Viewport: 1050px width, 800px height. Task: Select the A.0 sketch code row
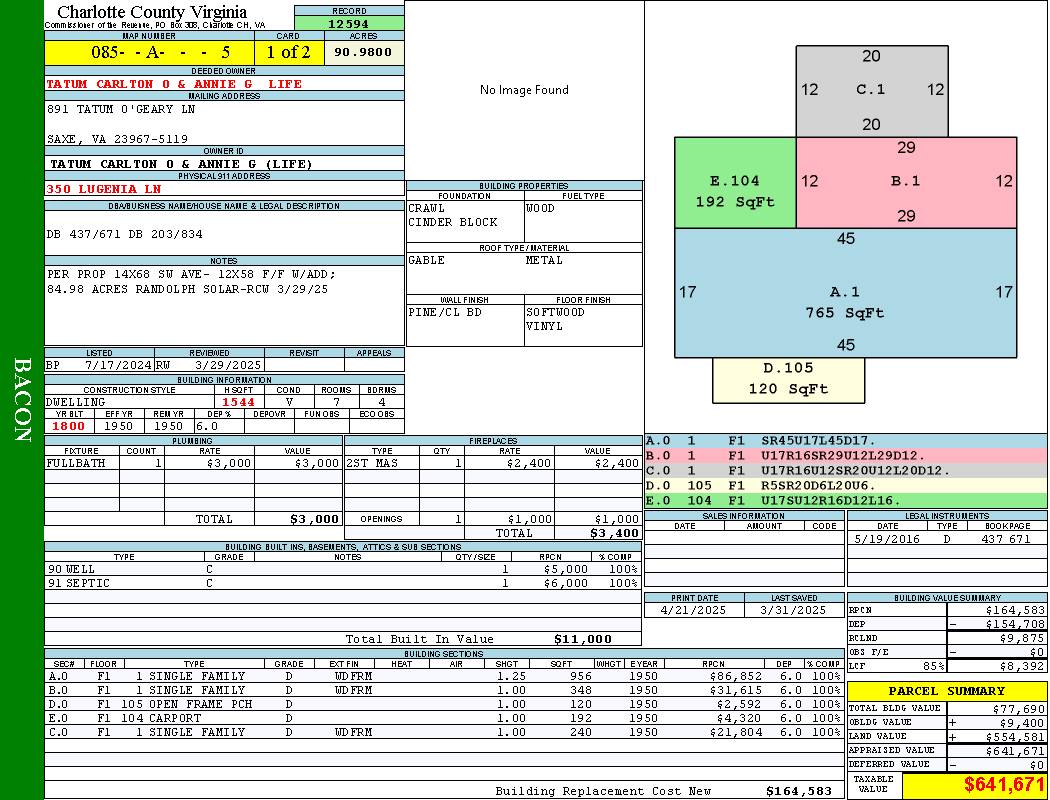846,441
